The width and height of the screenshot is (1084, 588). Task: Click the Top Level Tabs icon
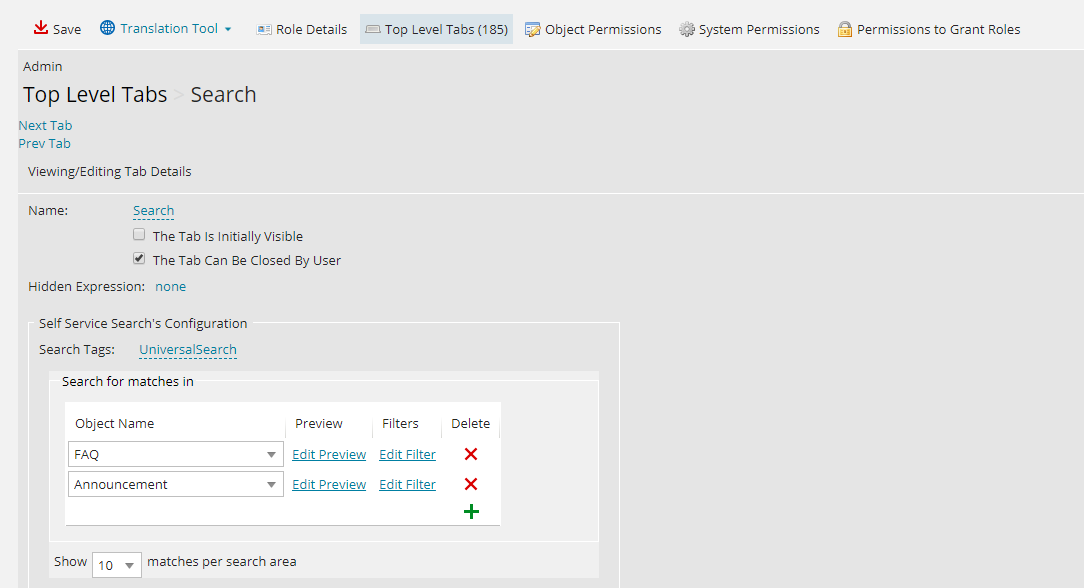pos(375,29)
